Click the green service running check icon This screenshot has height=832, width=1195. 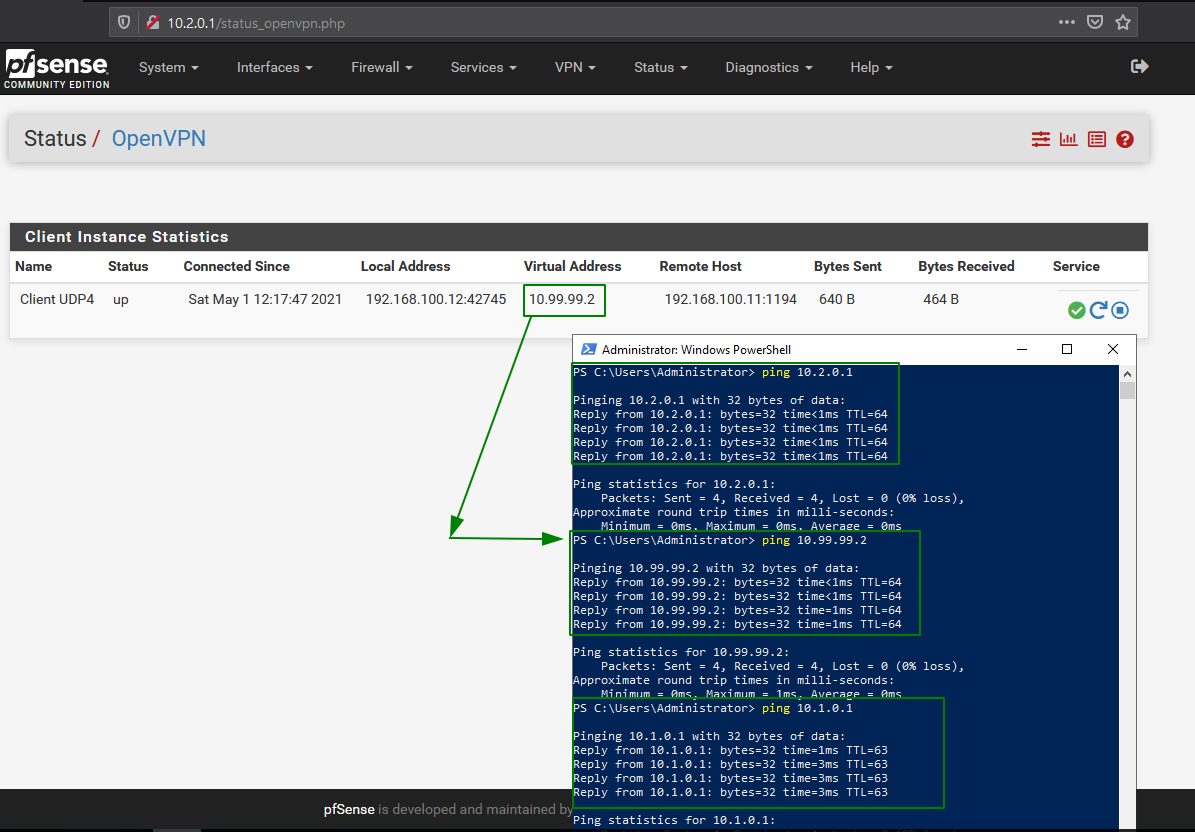click(1077, 310)
